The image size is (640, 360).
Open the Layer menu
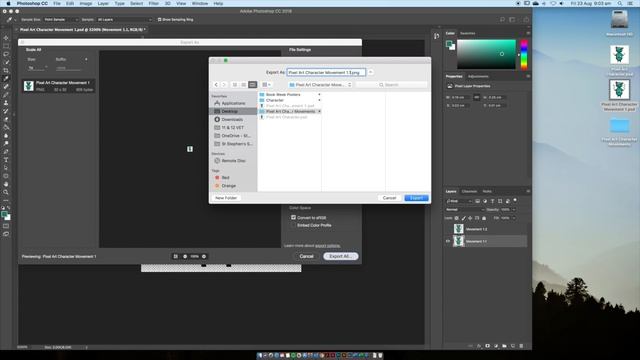[103, 3]
